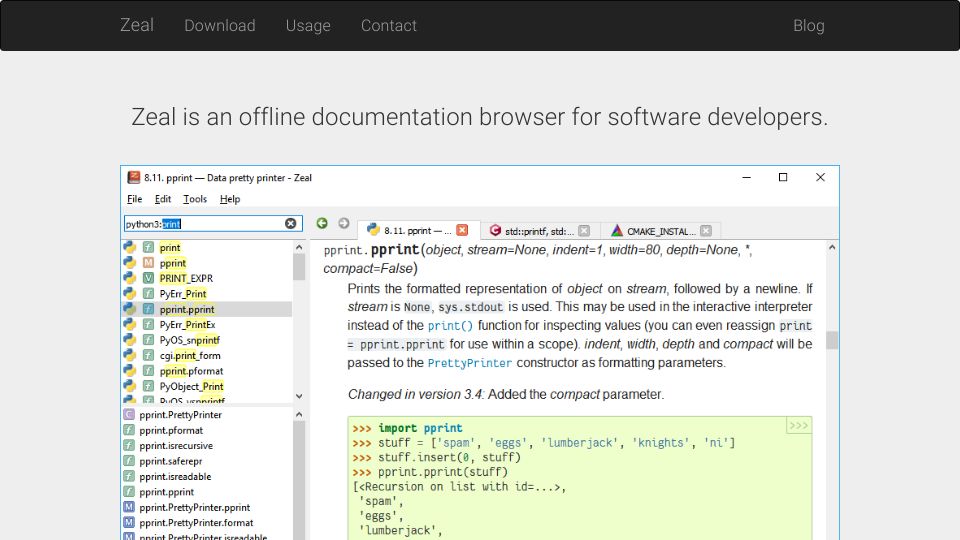Click the CMake triangle icon on the tab

click(x=617, y=230)
